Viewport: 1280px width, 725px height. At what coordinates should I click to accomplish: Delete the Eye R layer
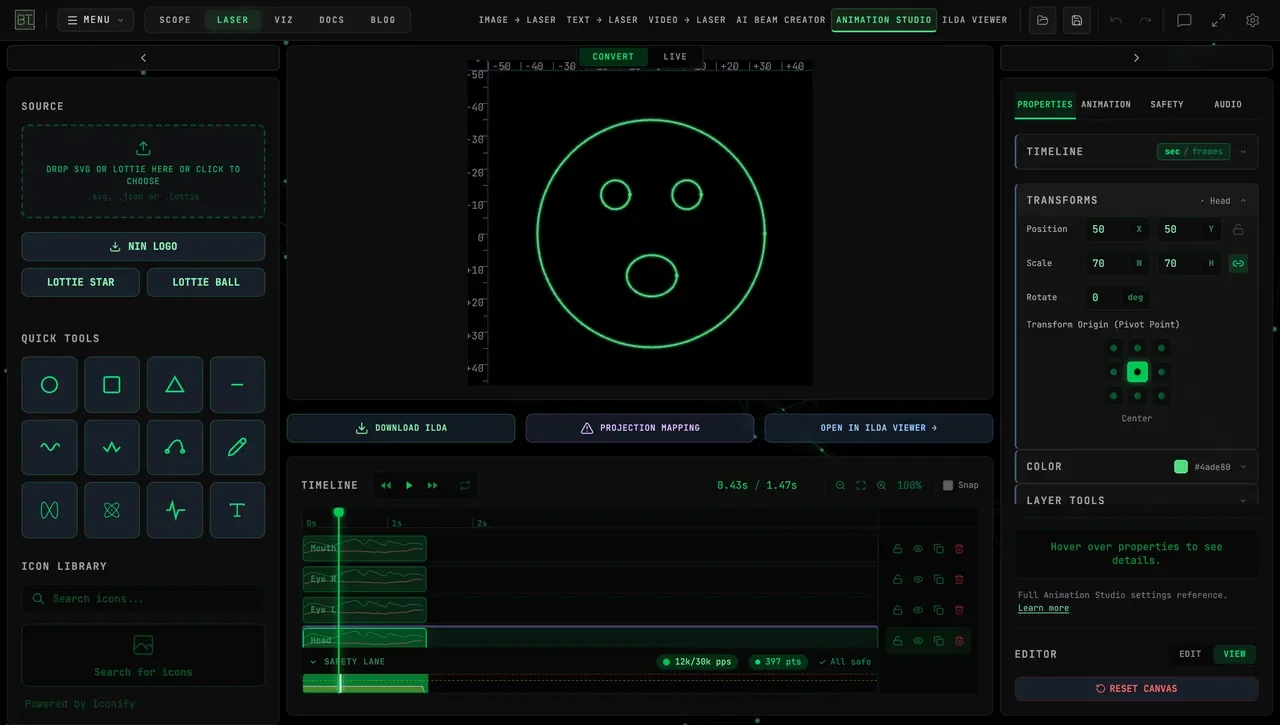coord(959,579)
